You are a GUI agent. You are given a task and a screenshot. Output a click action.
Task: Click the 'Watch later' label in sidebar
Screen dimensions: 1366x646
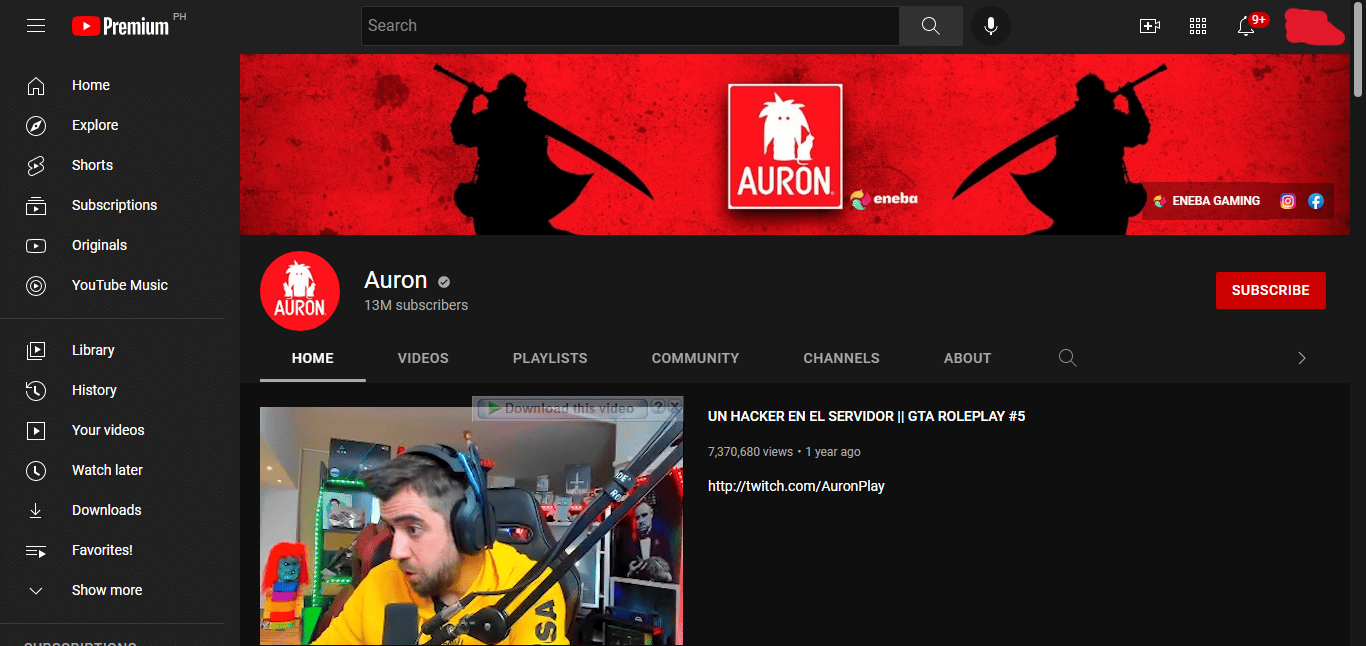(107, 471)
